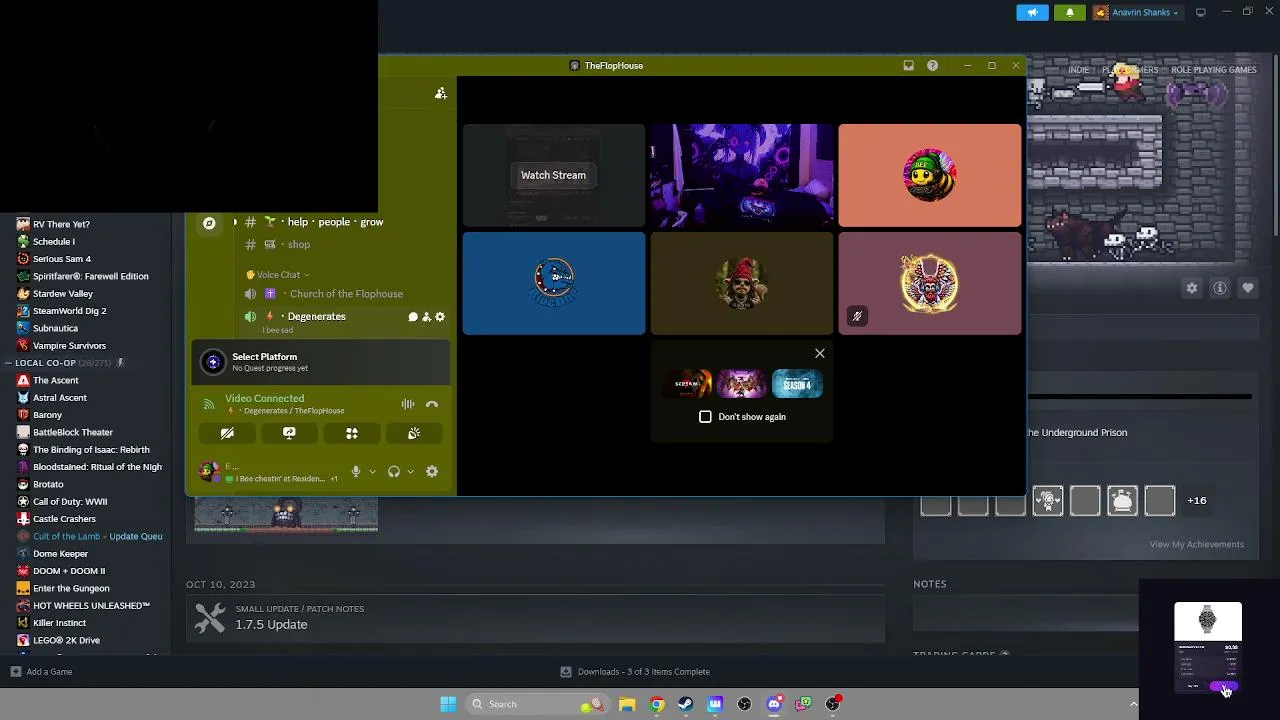The width and height of the screenshot is (1280, 720).
Task: Click the shark avatar participant tile
Action: click(x=554, y=283)
